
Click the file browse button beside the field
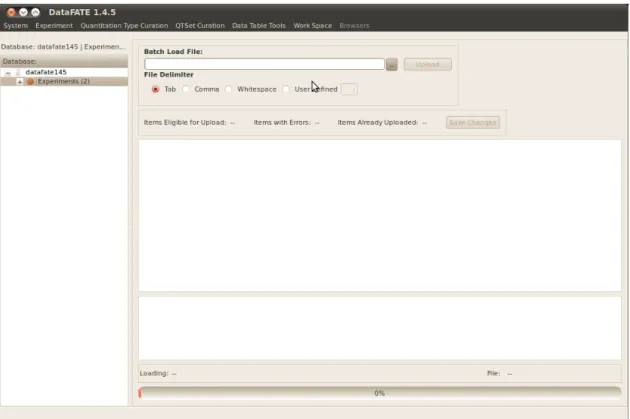(x=392, y=64)
